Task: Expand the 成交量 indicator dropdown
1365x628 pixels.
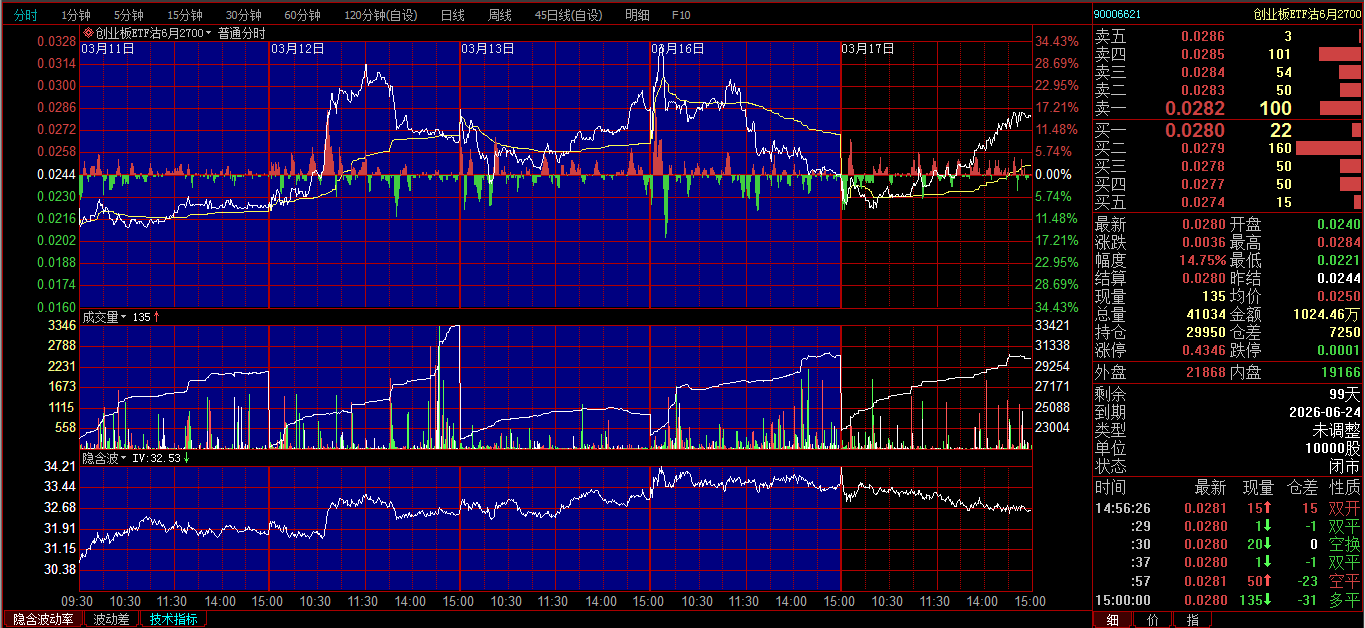Action: pyautogui.click(x=123, y=317)
